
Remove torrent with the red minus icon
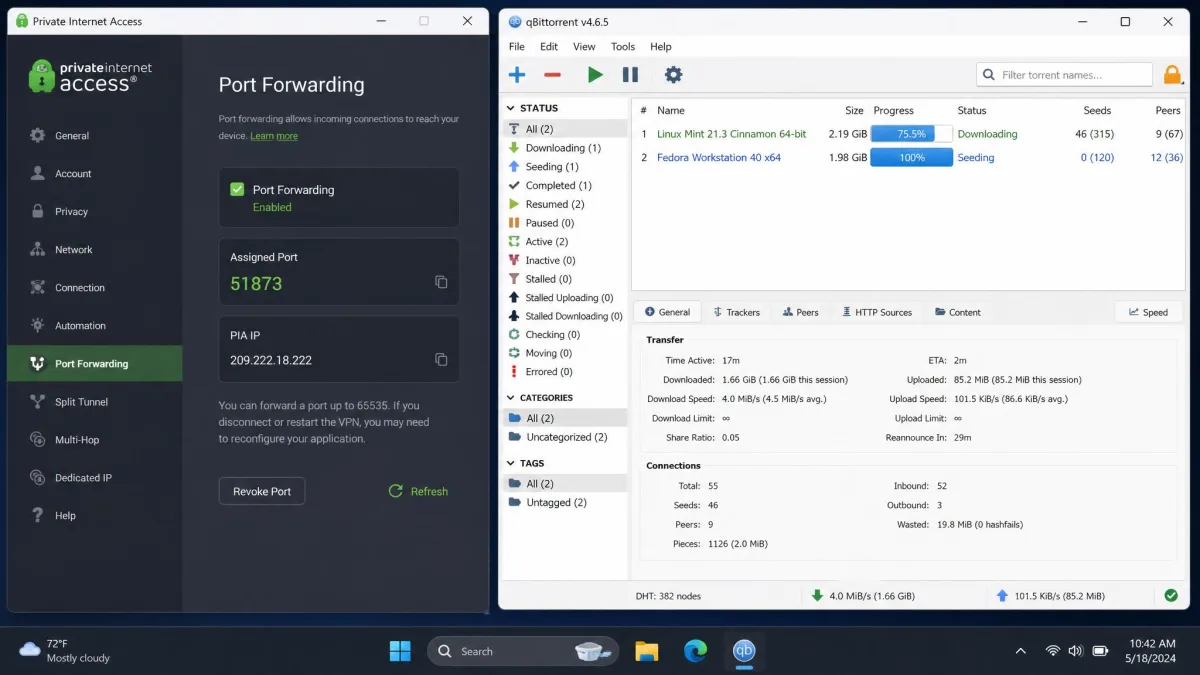(x=552, y=75)
